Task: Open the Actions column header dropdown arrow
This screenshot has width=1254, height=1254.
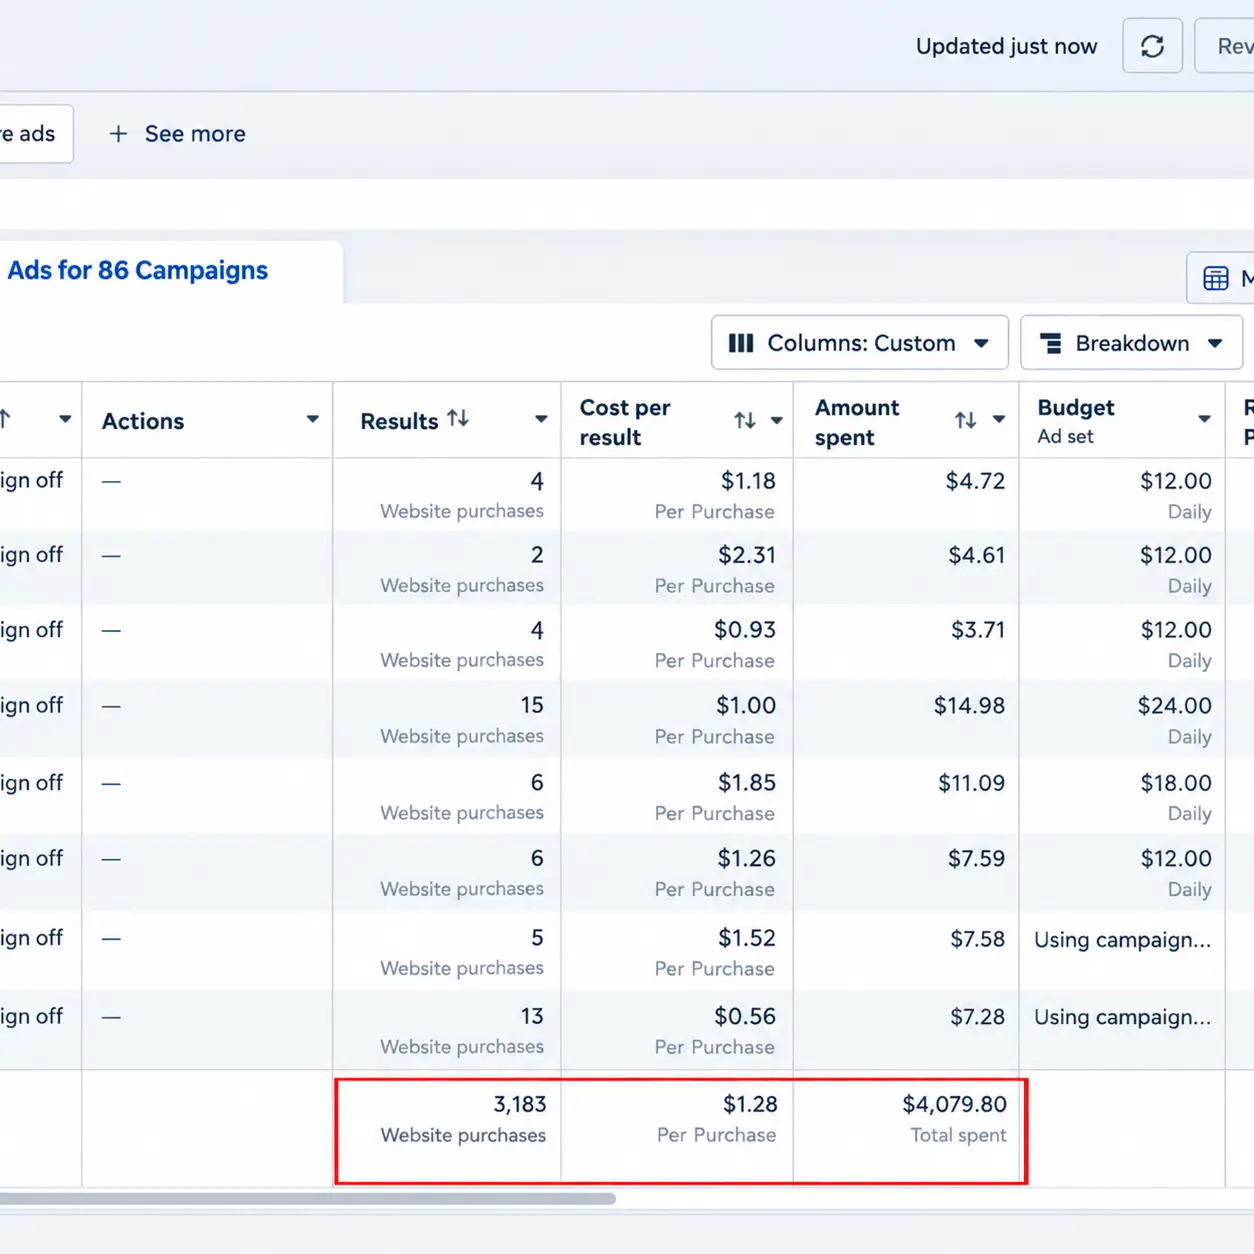Action: click(312, 420)
